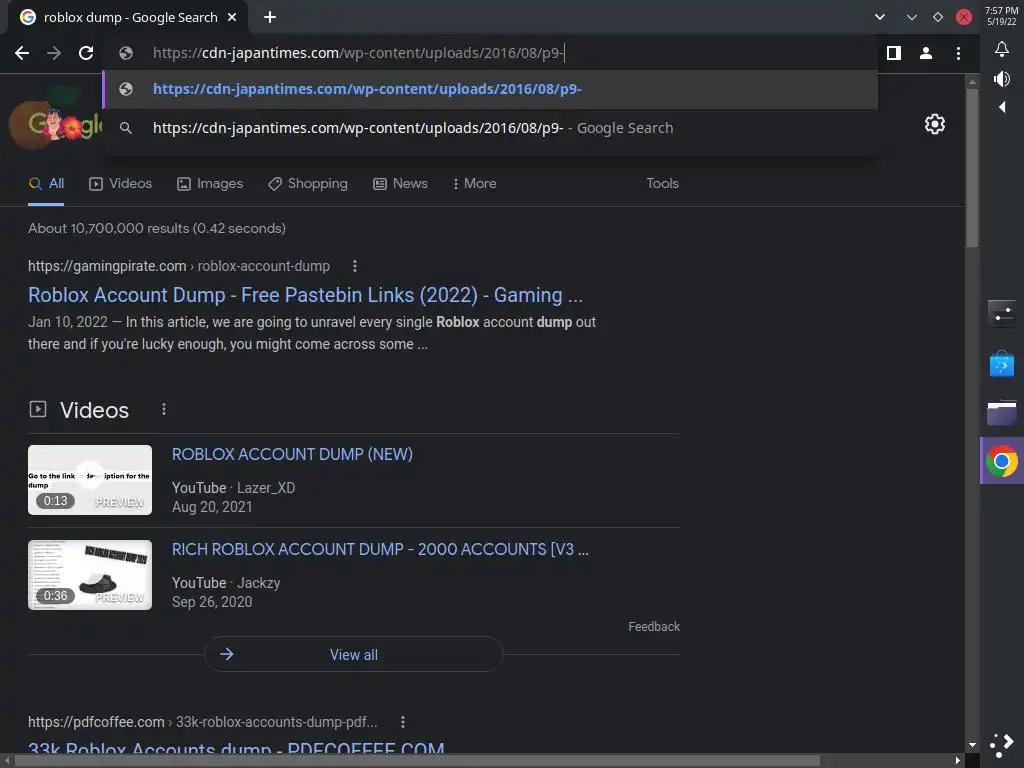Open the notifications bell in the sidebar

(1002, 50)
